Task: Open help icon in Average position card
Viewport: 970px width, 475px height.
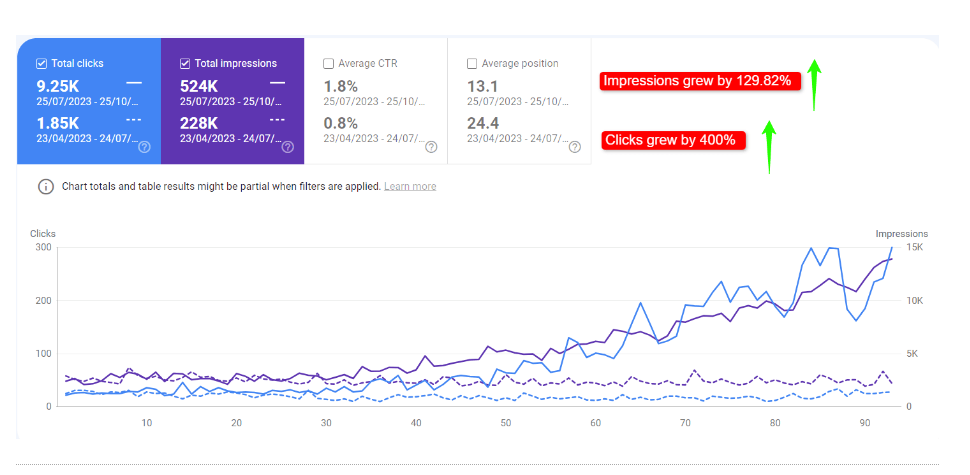Action: (575, 147)
